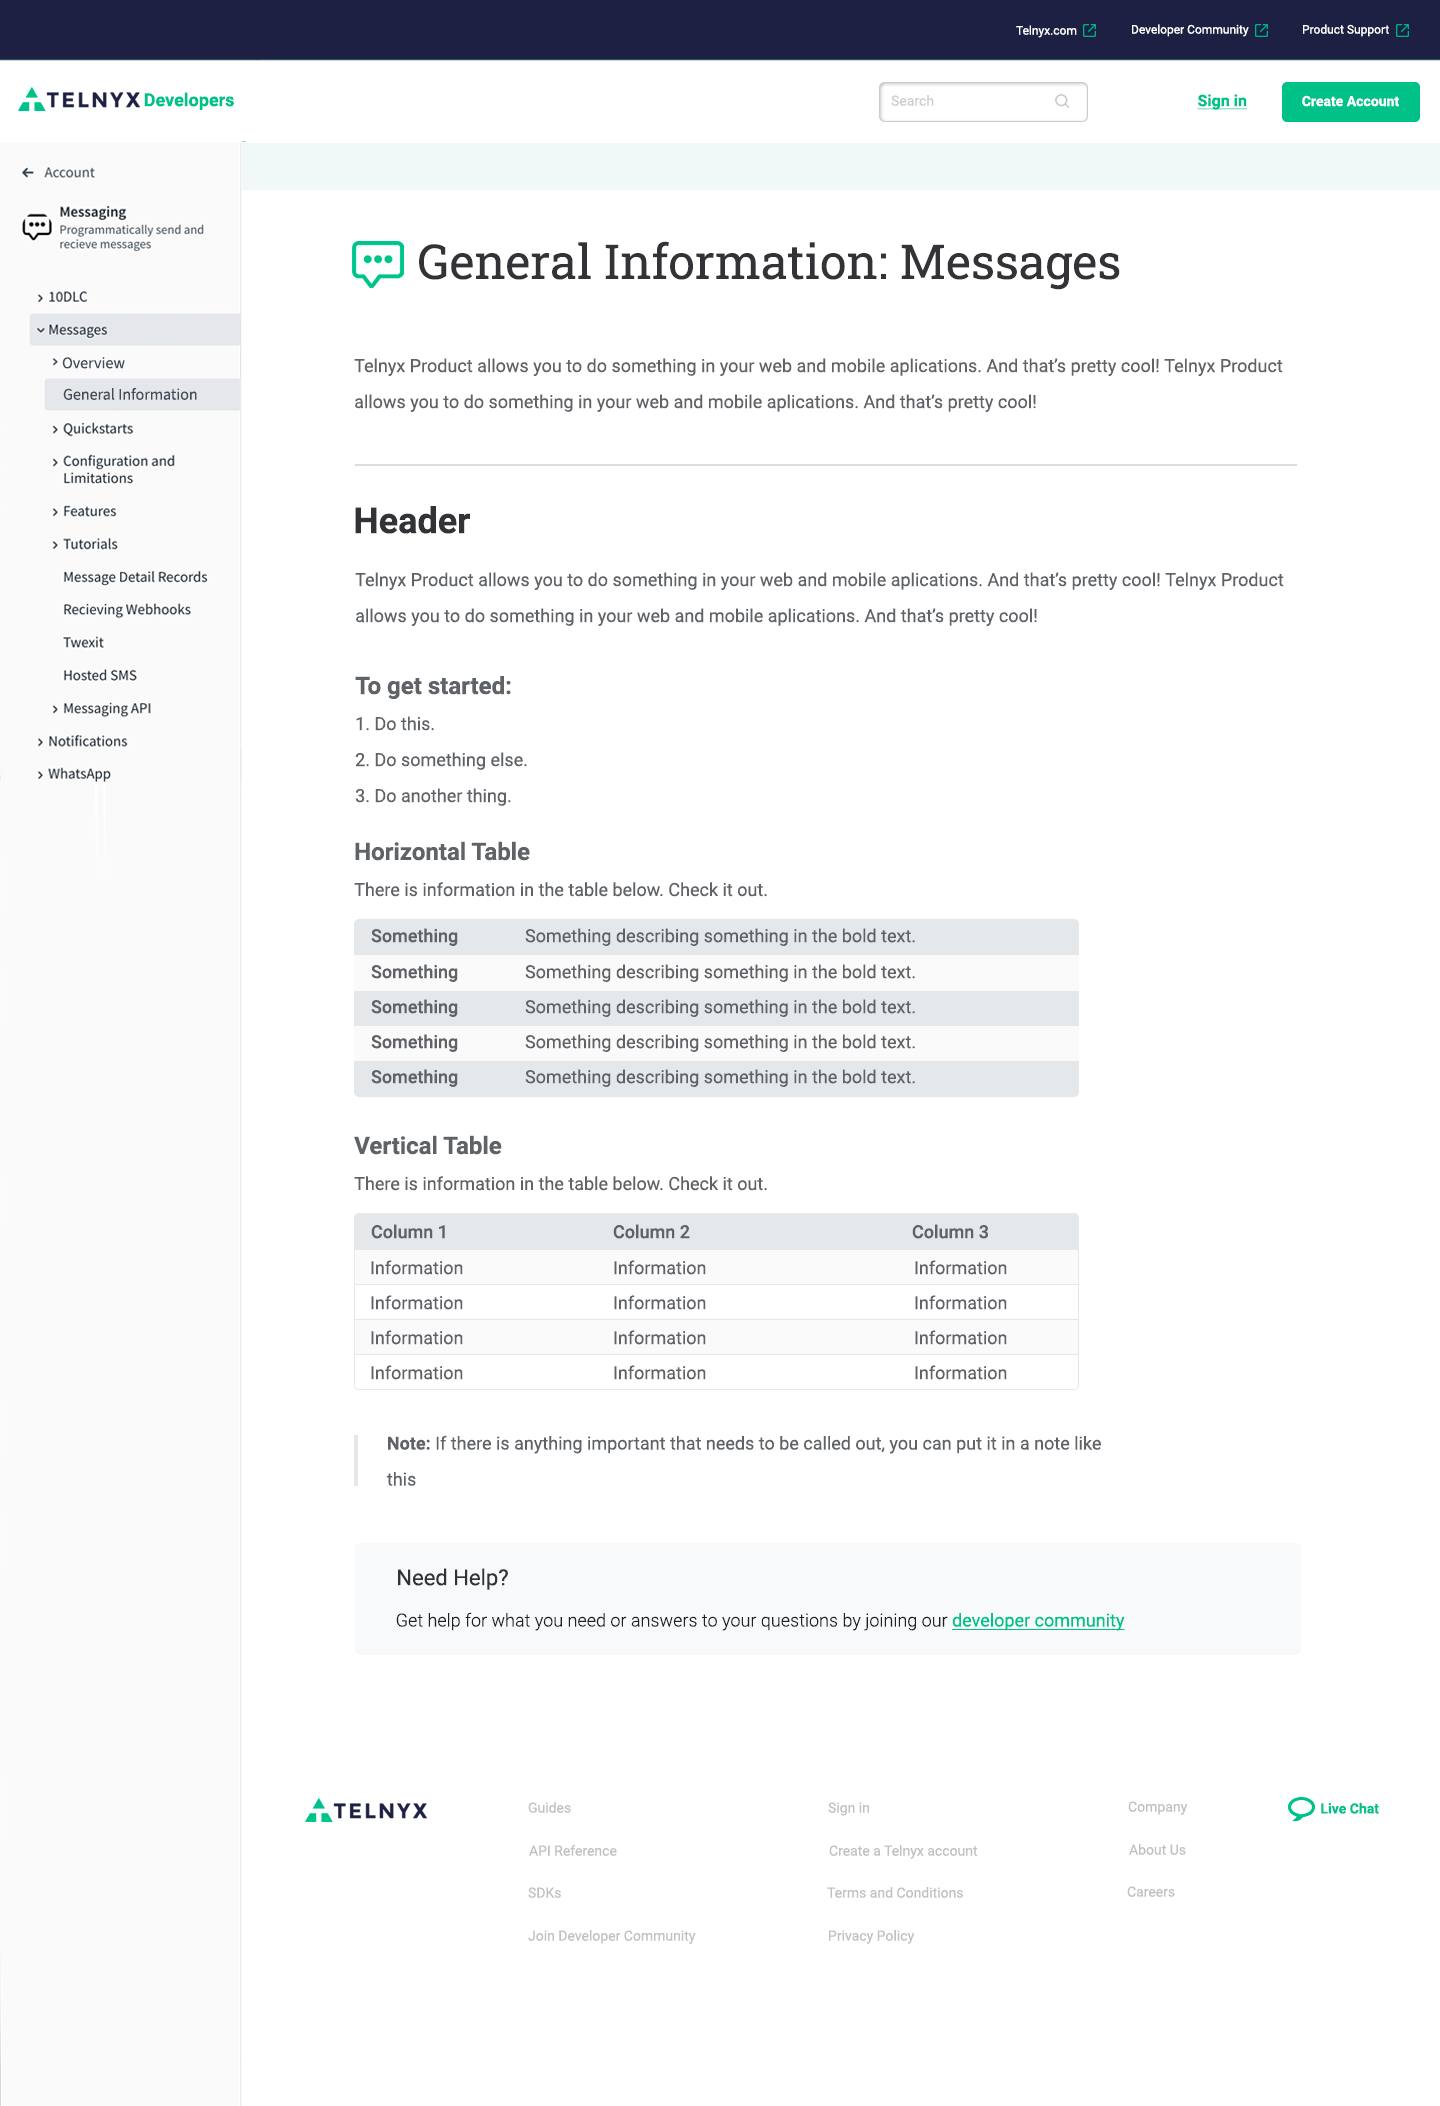Image resolution: width=1440 pixels, height=2106 pixels.
Task: Follow the developer community link
Action: coord(1037,1621)
